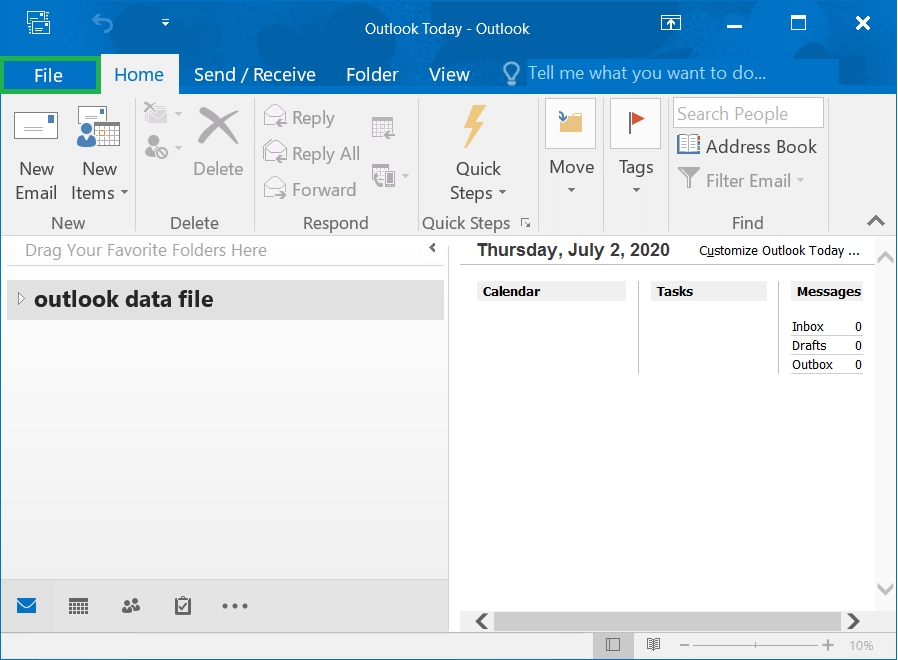Screen dimensions: 898x660
Task: Click the zoom in plus button
Action: (828, 645)
